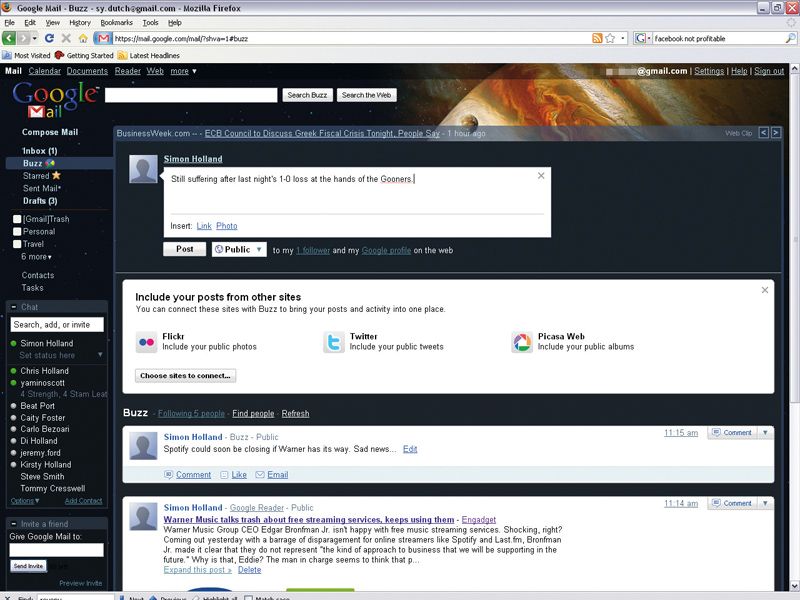
Task: Click the Twitter bird icon
Action: [x=334, y=342]
